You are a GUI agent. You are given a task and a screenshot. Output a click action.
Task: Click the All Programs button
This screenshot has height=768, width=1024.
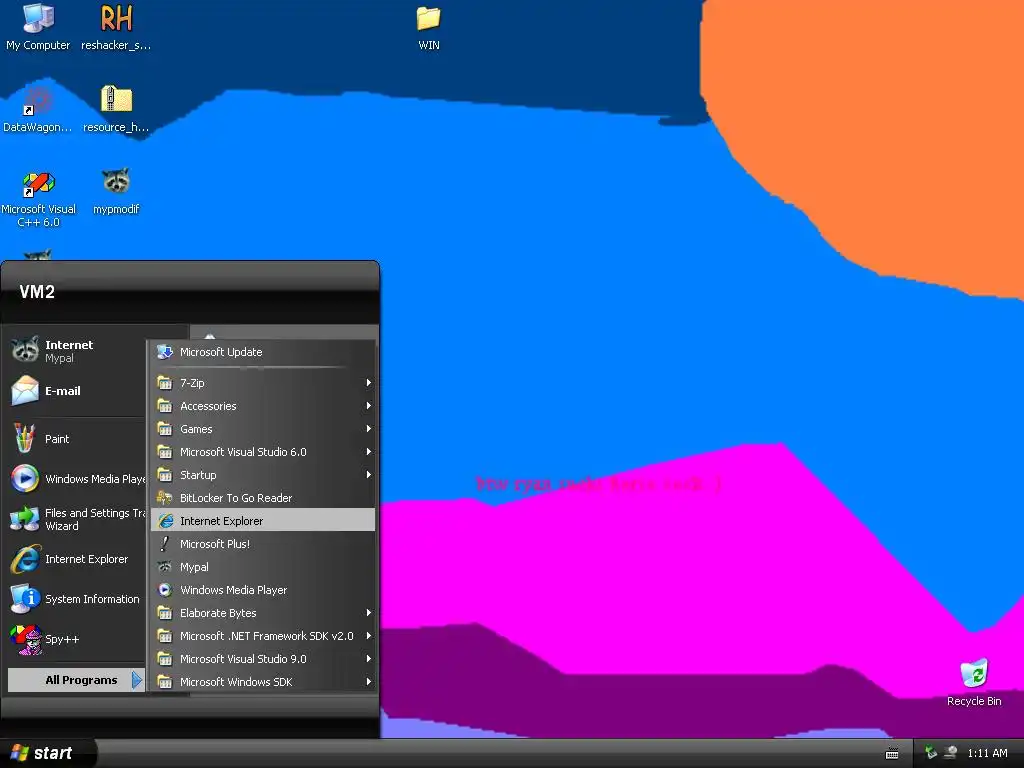[x=76, y=680]
